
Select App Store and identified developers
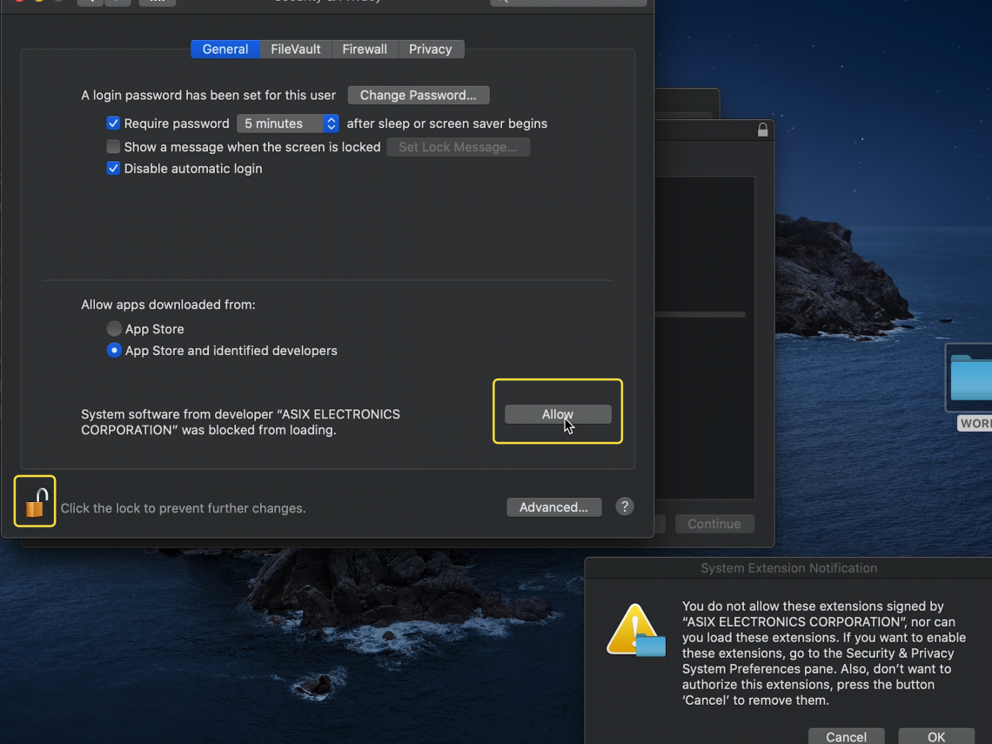point(114,350)
